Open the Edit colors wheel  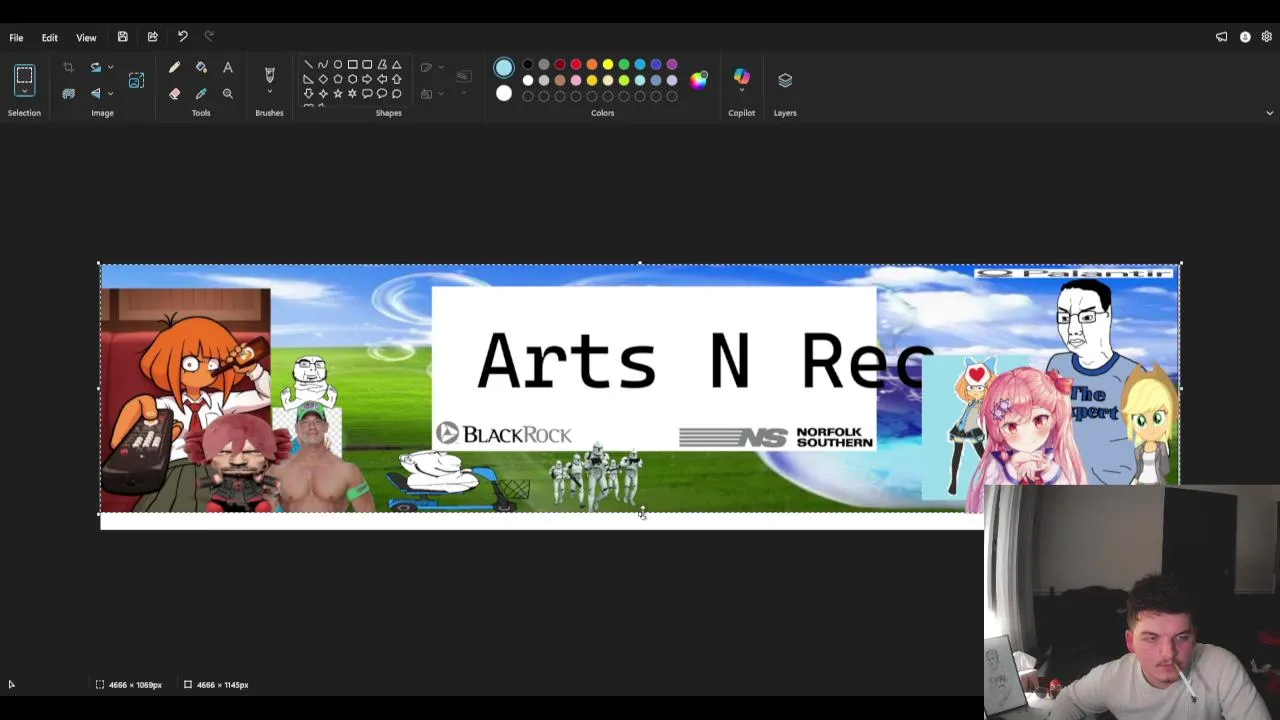[x=698, y=80]
